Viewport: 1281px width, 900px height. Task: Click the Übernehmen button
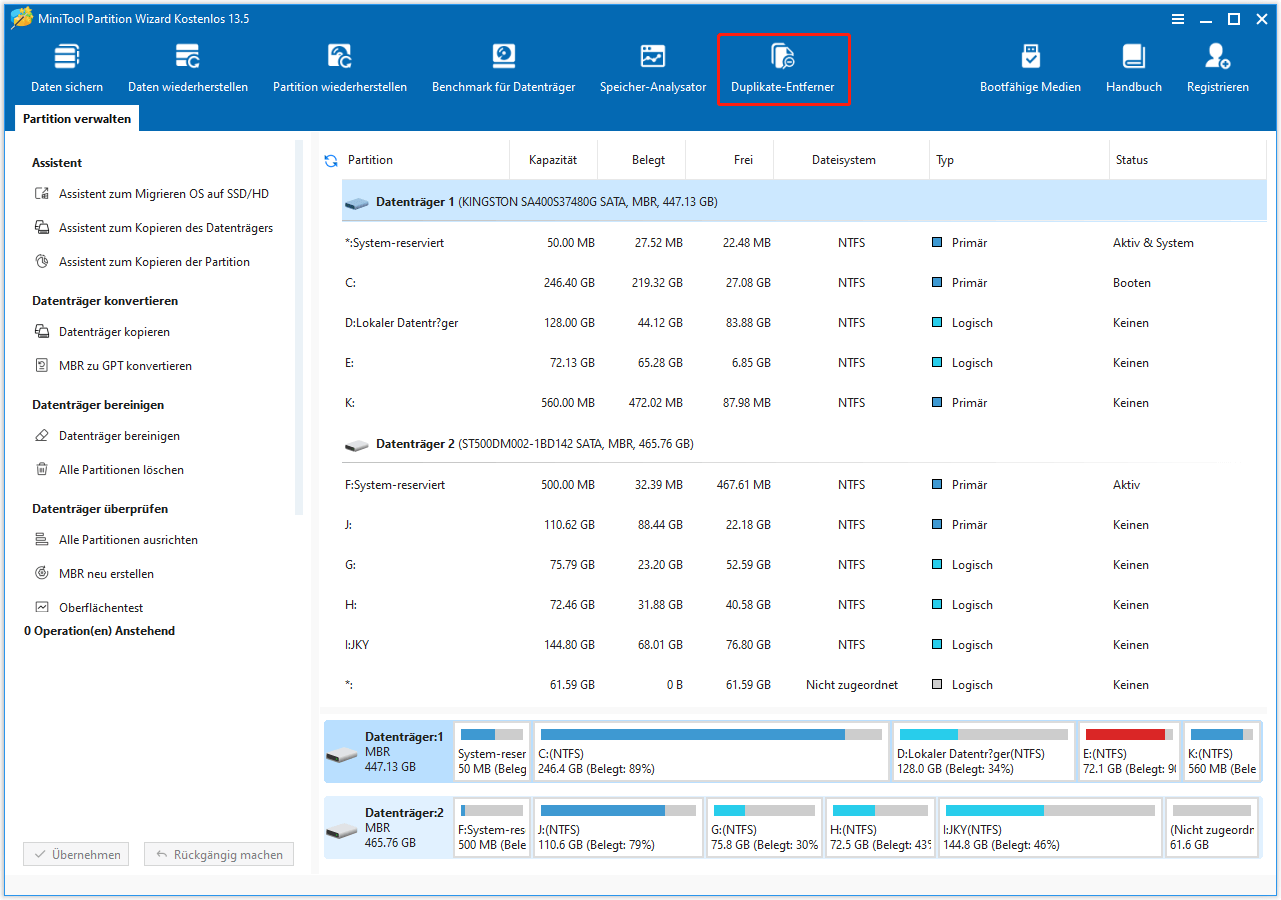pyautogui.click(x=75, y=853)
